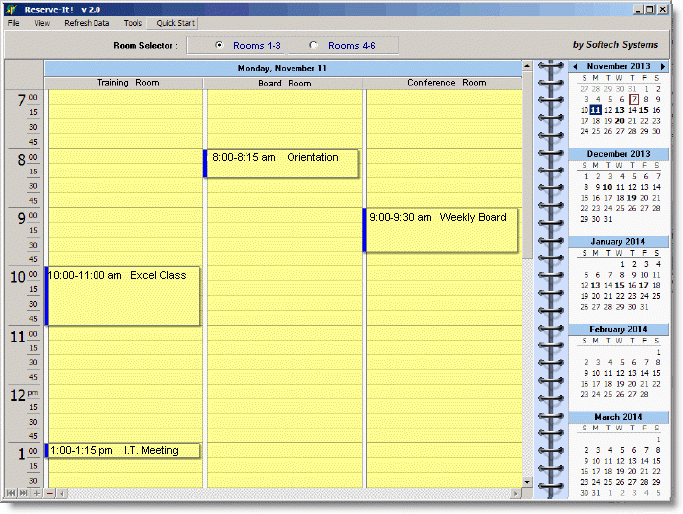This screenshot has height=514, width=683.
Task: Click the Board Room column header
Action: (x=283, y=83)
